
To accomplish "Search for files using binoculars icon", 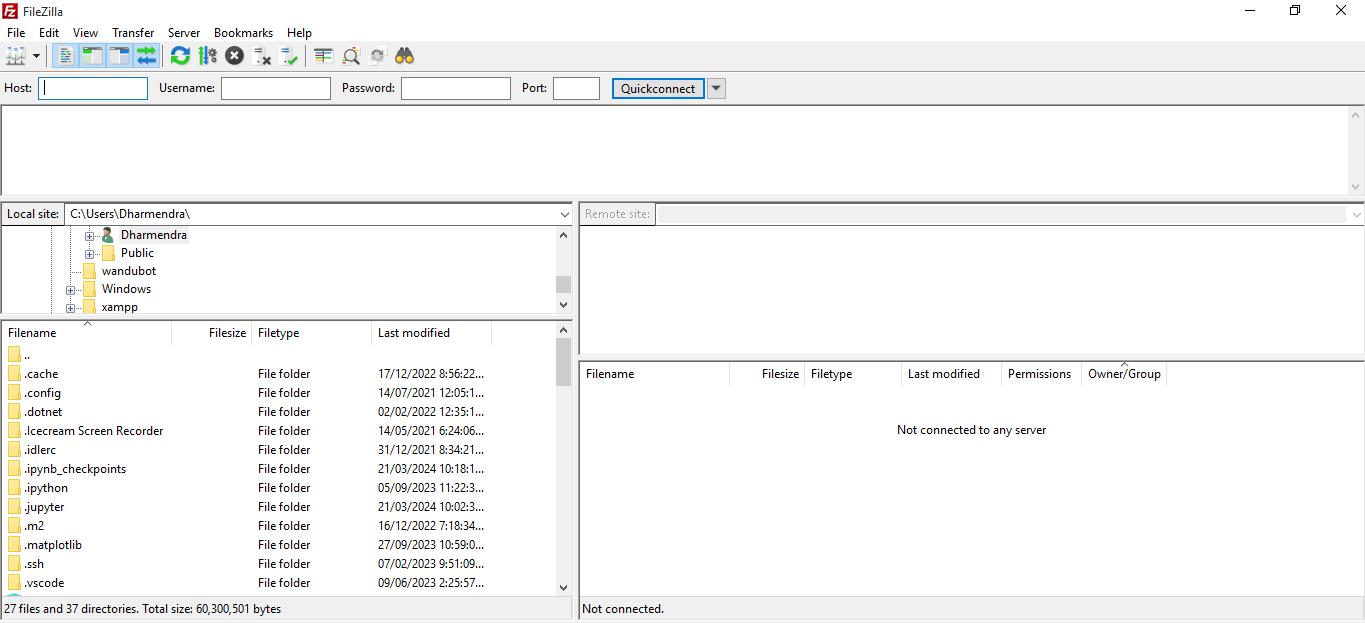I will [405, 56].
